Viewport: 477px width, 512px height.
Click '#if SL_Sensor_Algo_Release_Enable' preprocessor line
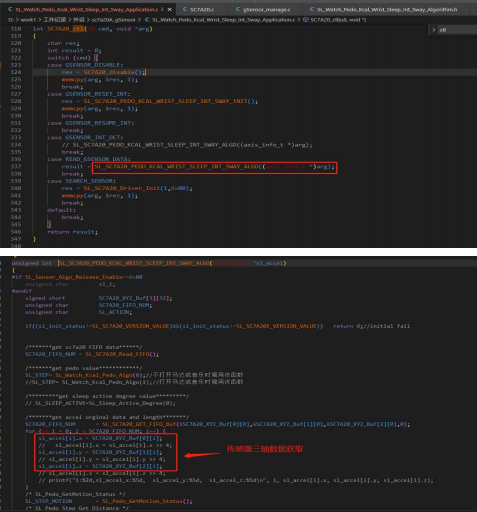[77, 277]
